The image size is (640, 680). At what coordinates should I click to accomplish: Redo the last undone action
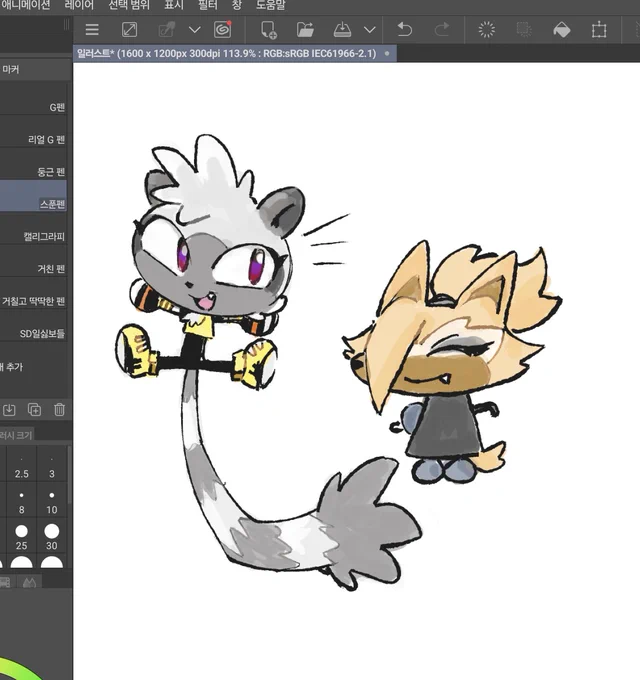click(x=442, y=30)
